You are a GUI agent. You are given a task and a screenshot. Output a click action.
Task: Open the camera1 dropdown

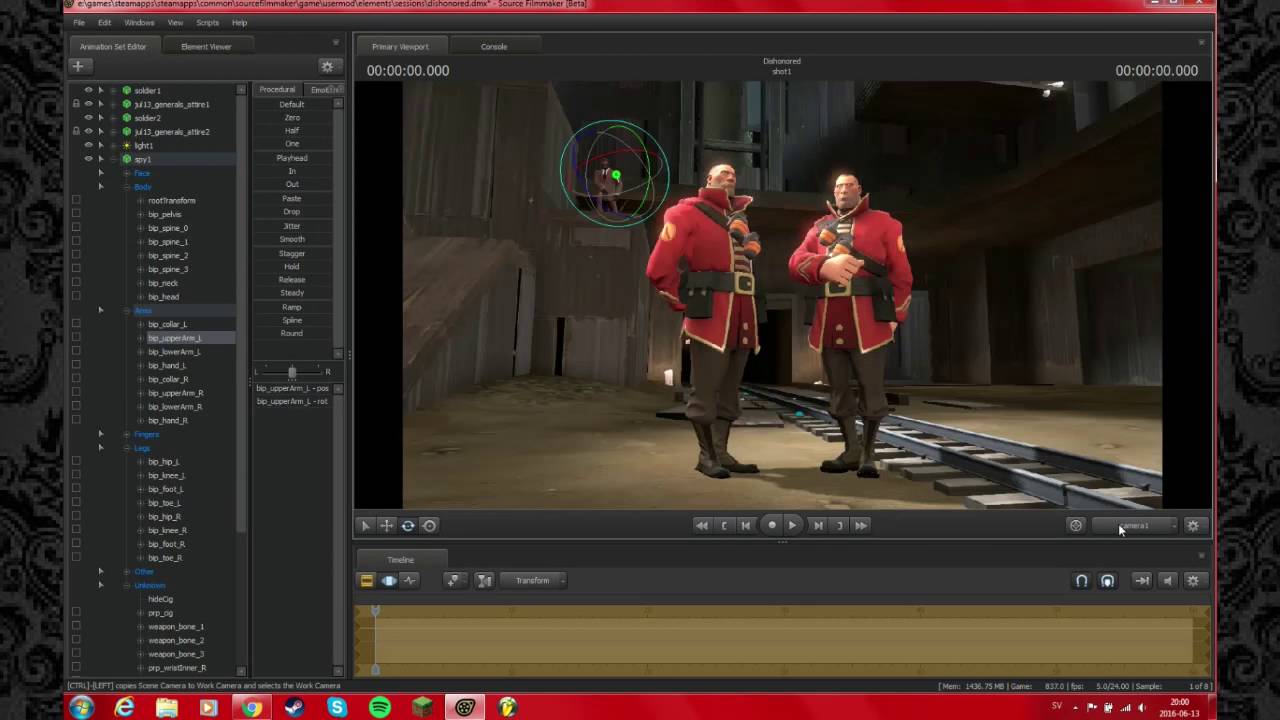click(x=1135, y=525)
